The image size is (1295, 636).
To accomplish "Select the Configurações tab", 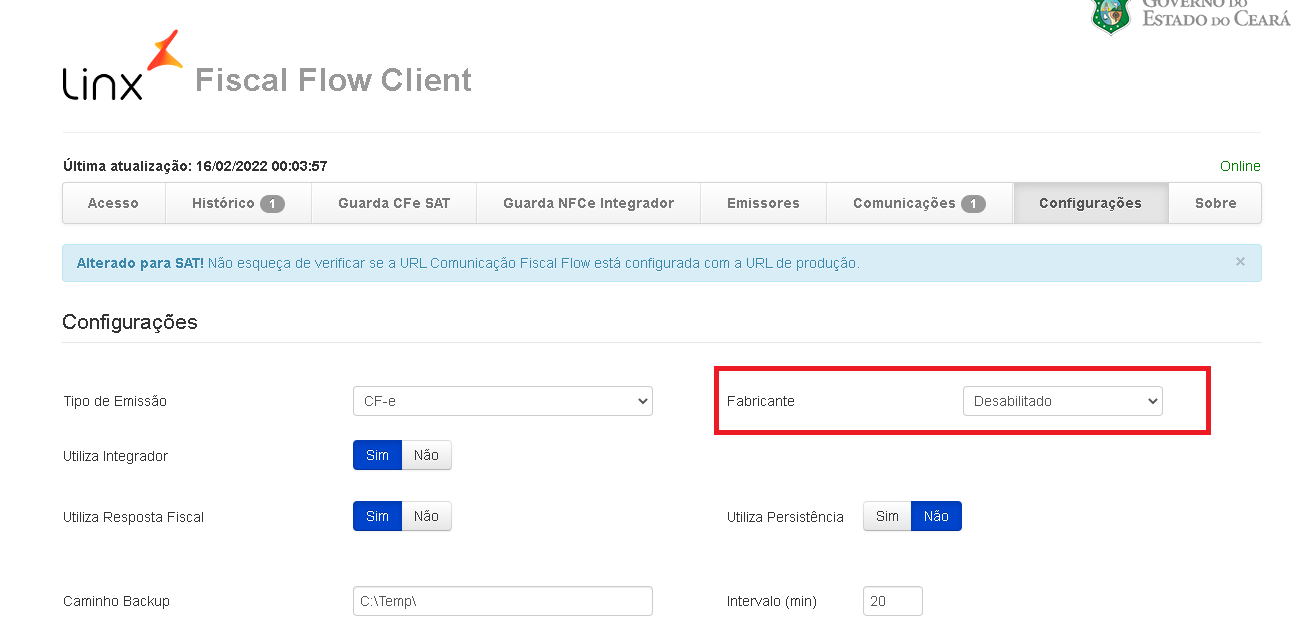I will coord(1090,203).
